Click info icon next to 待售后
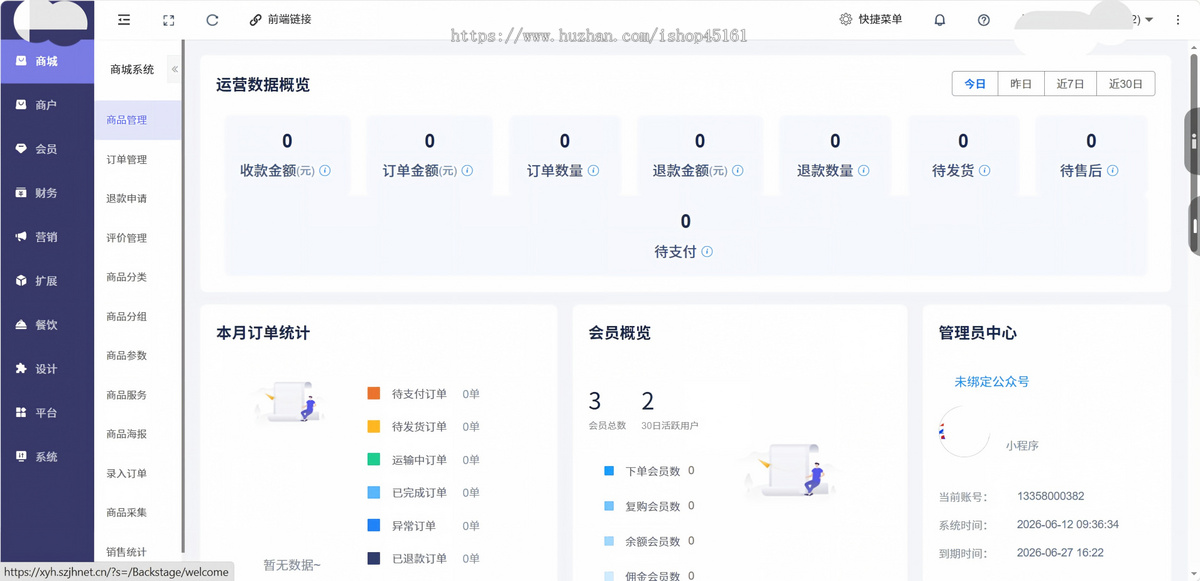Screen dimensions: 1200x581 1112,171
